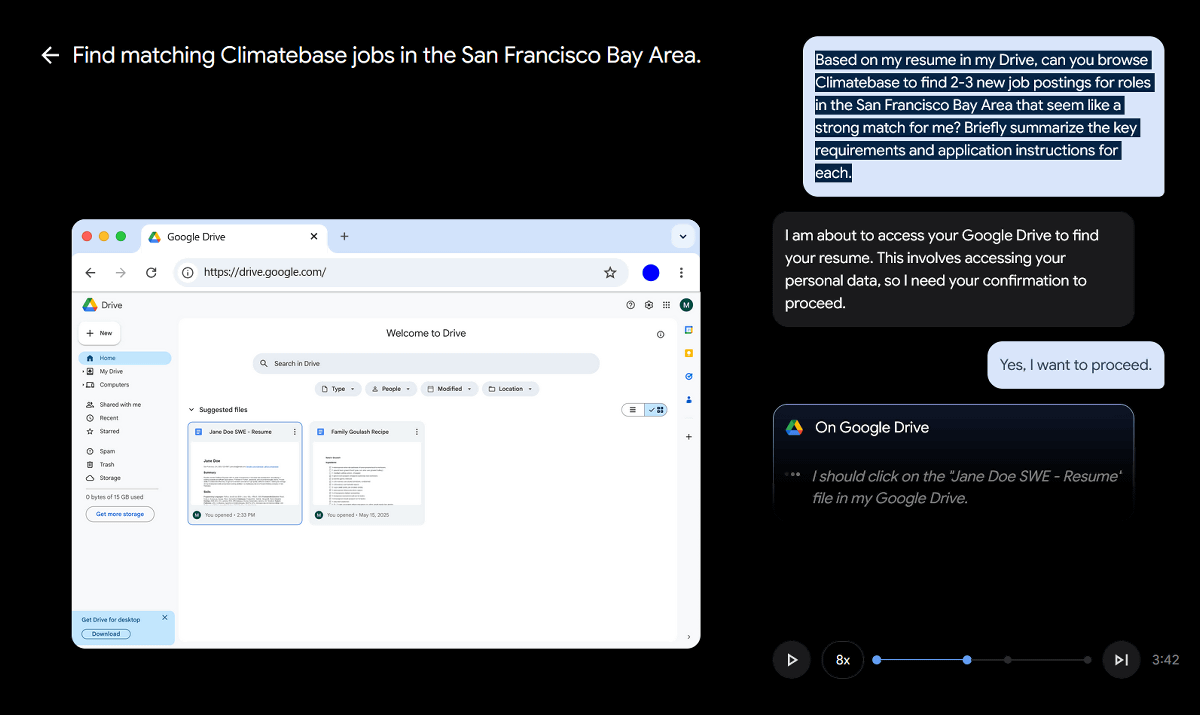
Task: Go back using the arrow beside the page title
Action: 50,55
